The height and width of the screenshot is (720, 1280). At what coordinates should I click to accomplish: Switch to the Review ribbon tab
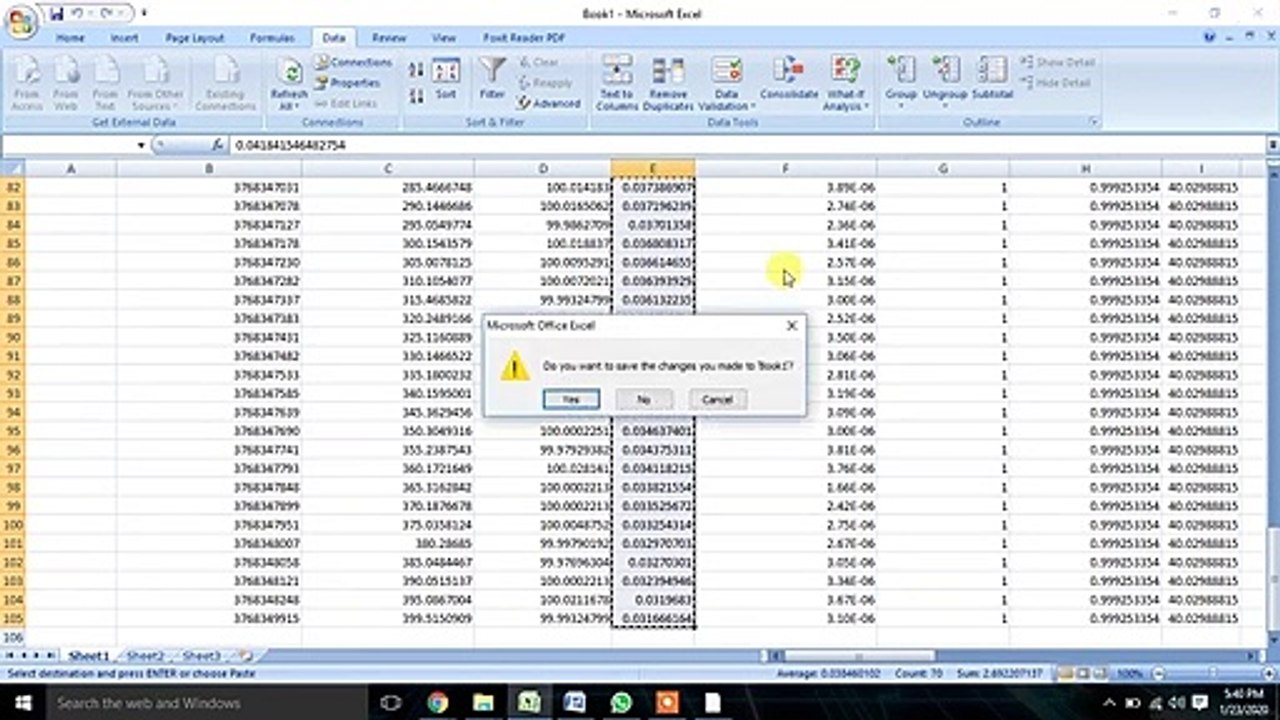[x=389, y=38]
